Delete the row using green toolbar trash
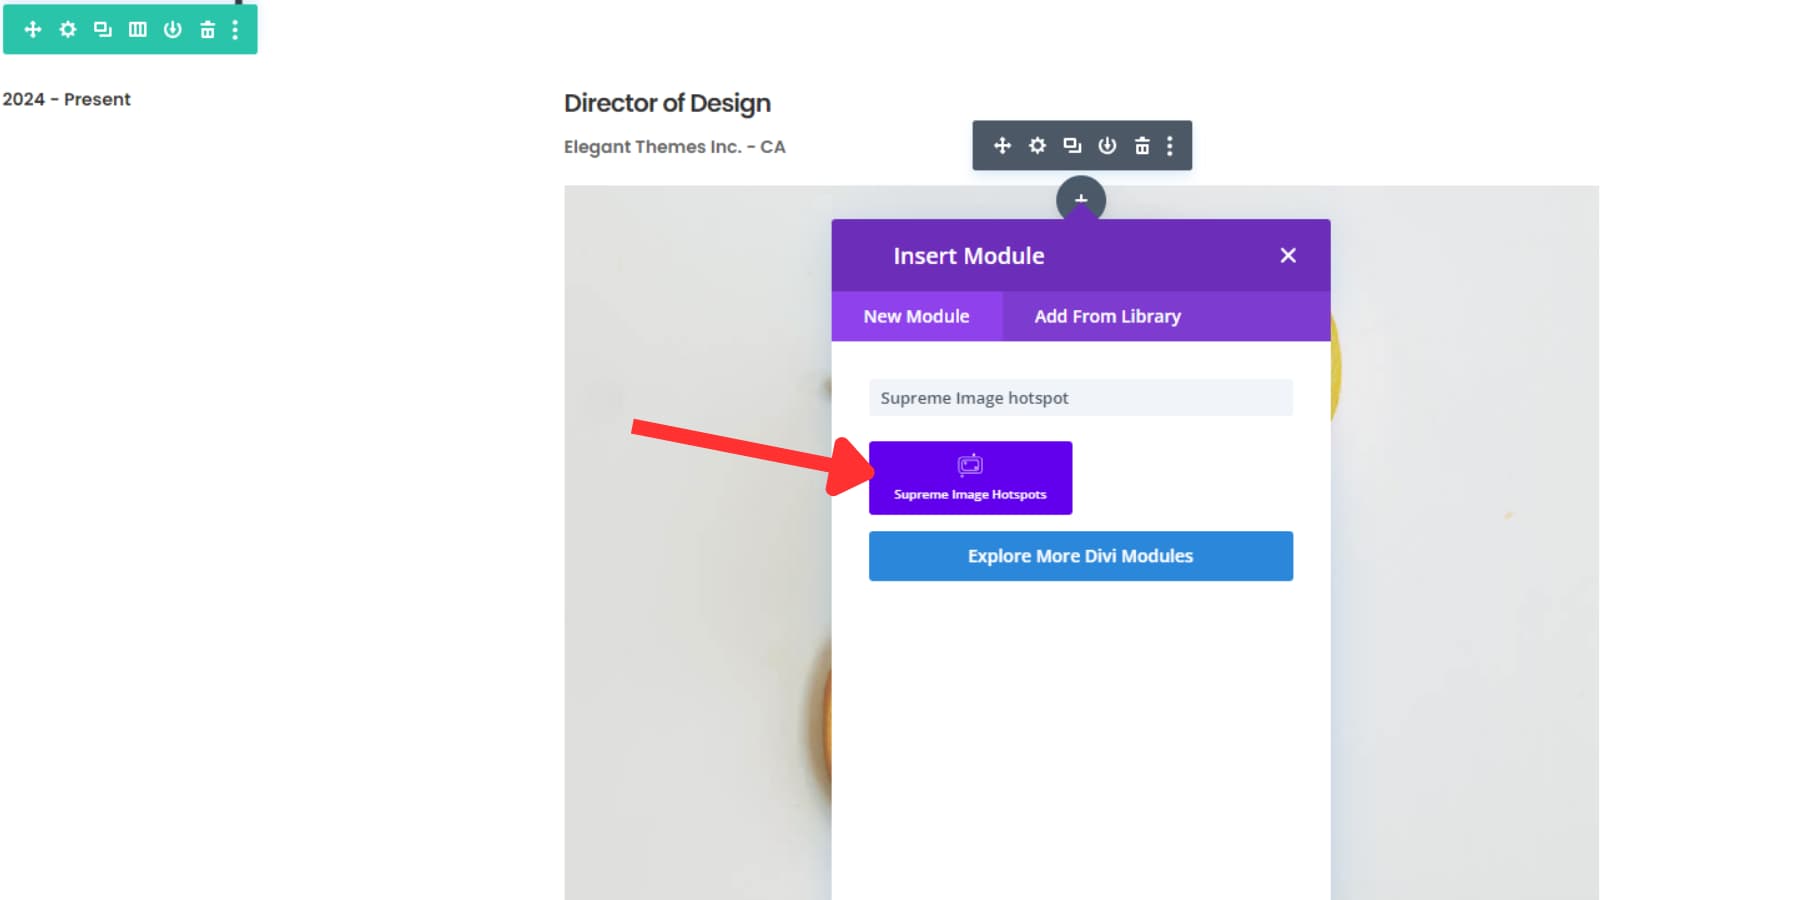 tap(207, 29)
